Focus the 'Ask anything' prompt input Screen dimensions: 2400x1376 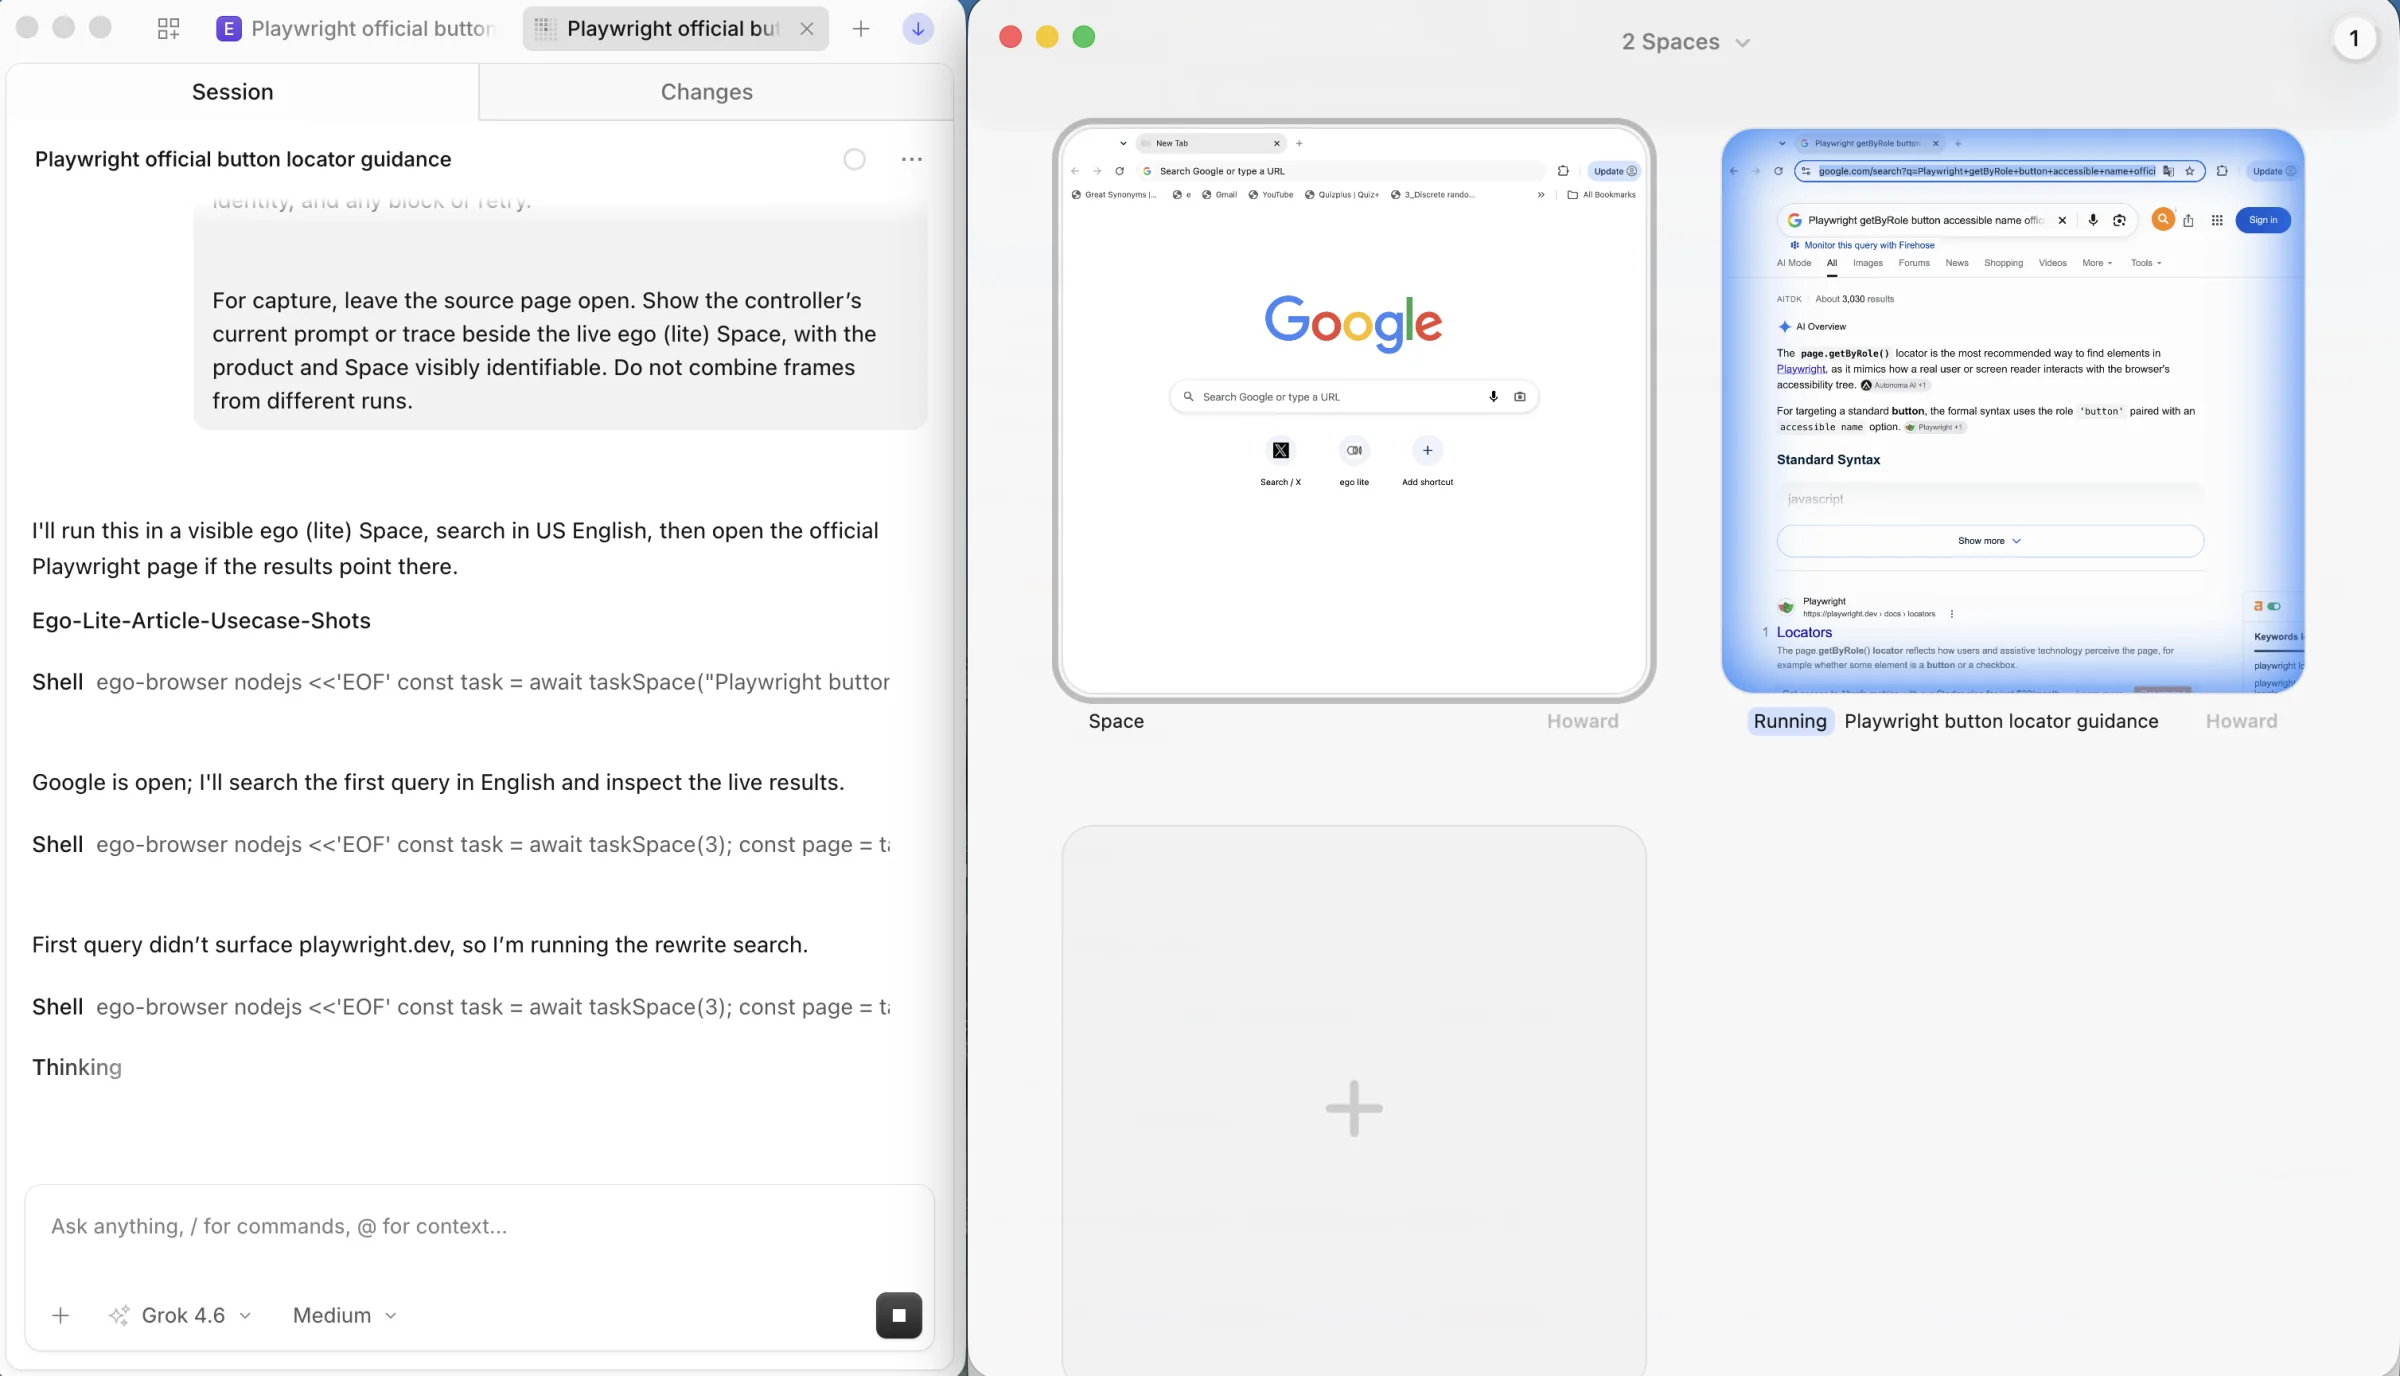[x=479, y=1227]
